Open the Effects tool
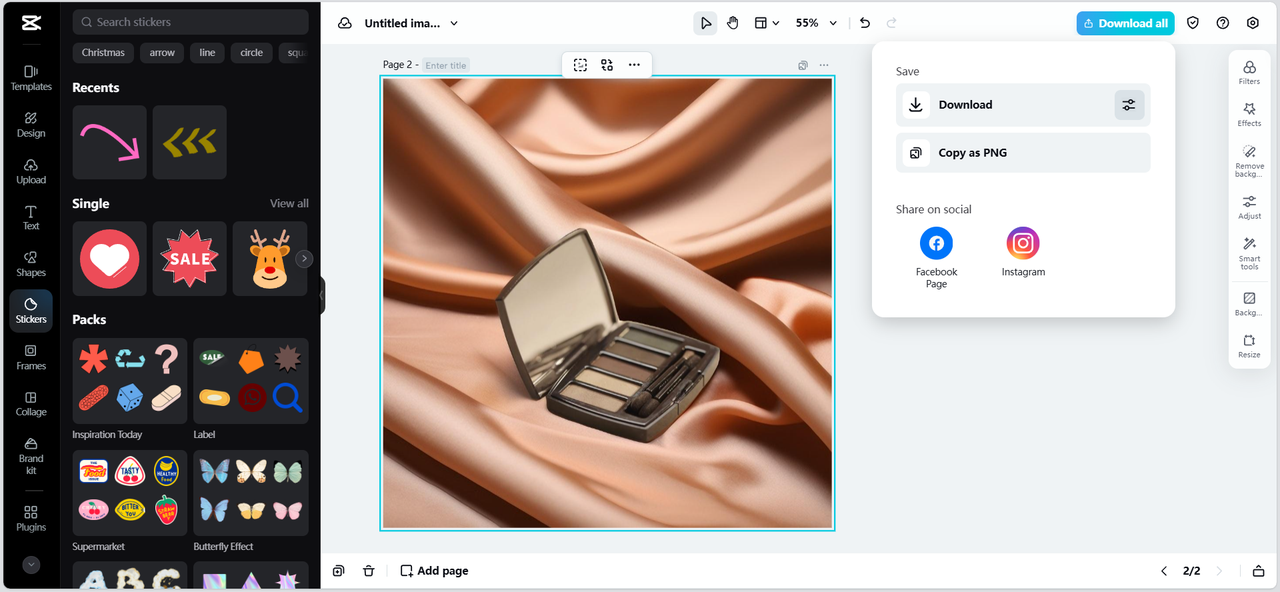The image size is (1280, 592). 1249,114
